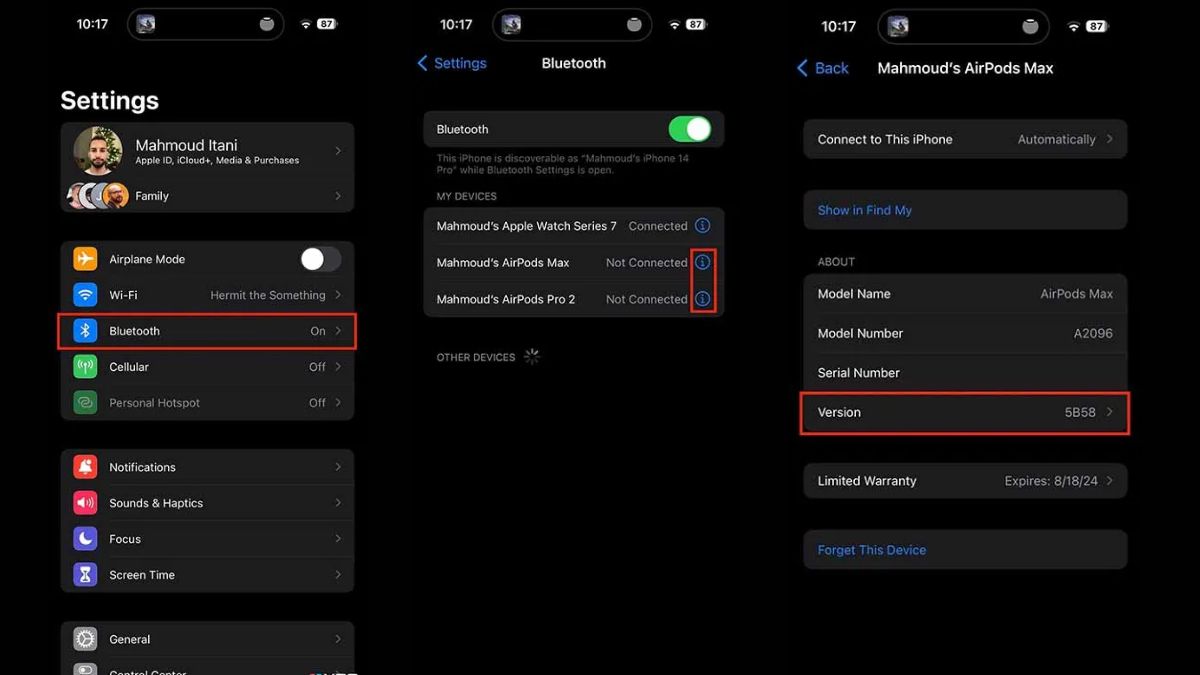
Task: Change Connect to This iPhone Automatically option
Action: [x=965, y=139]
